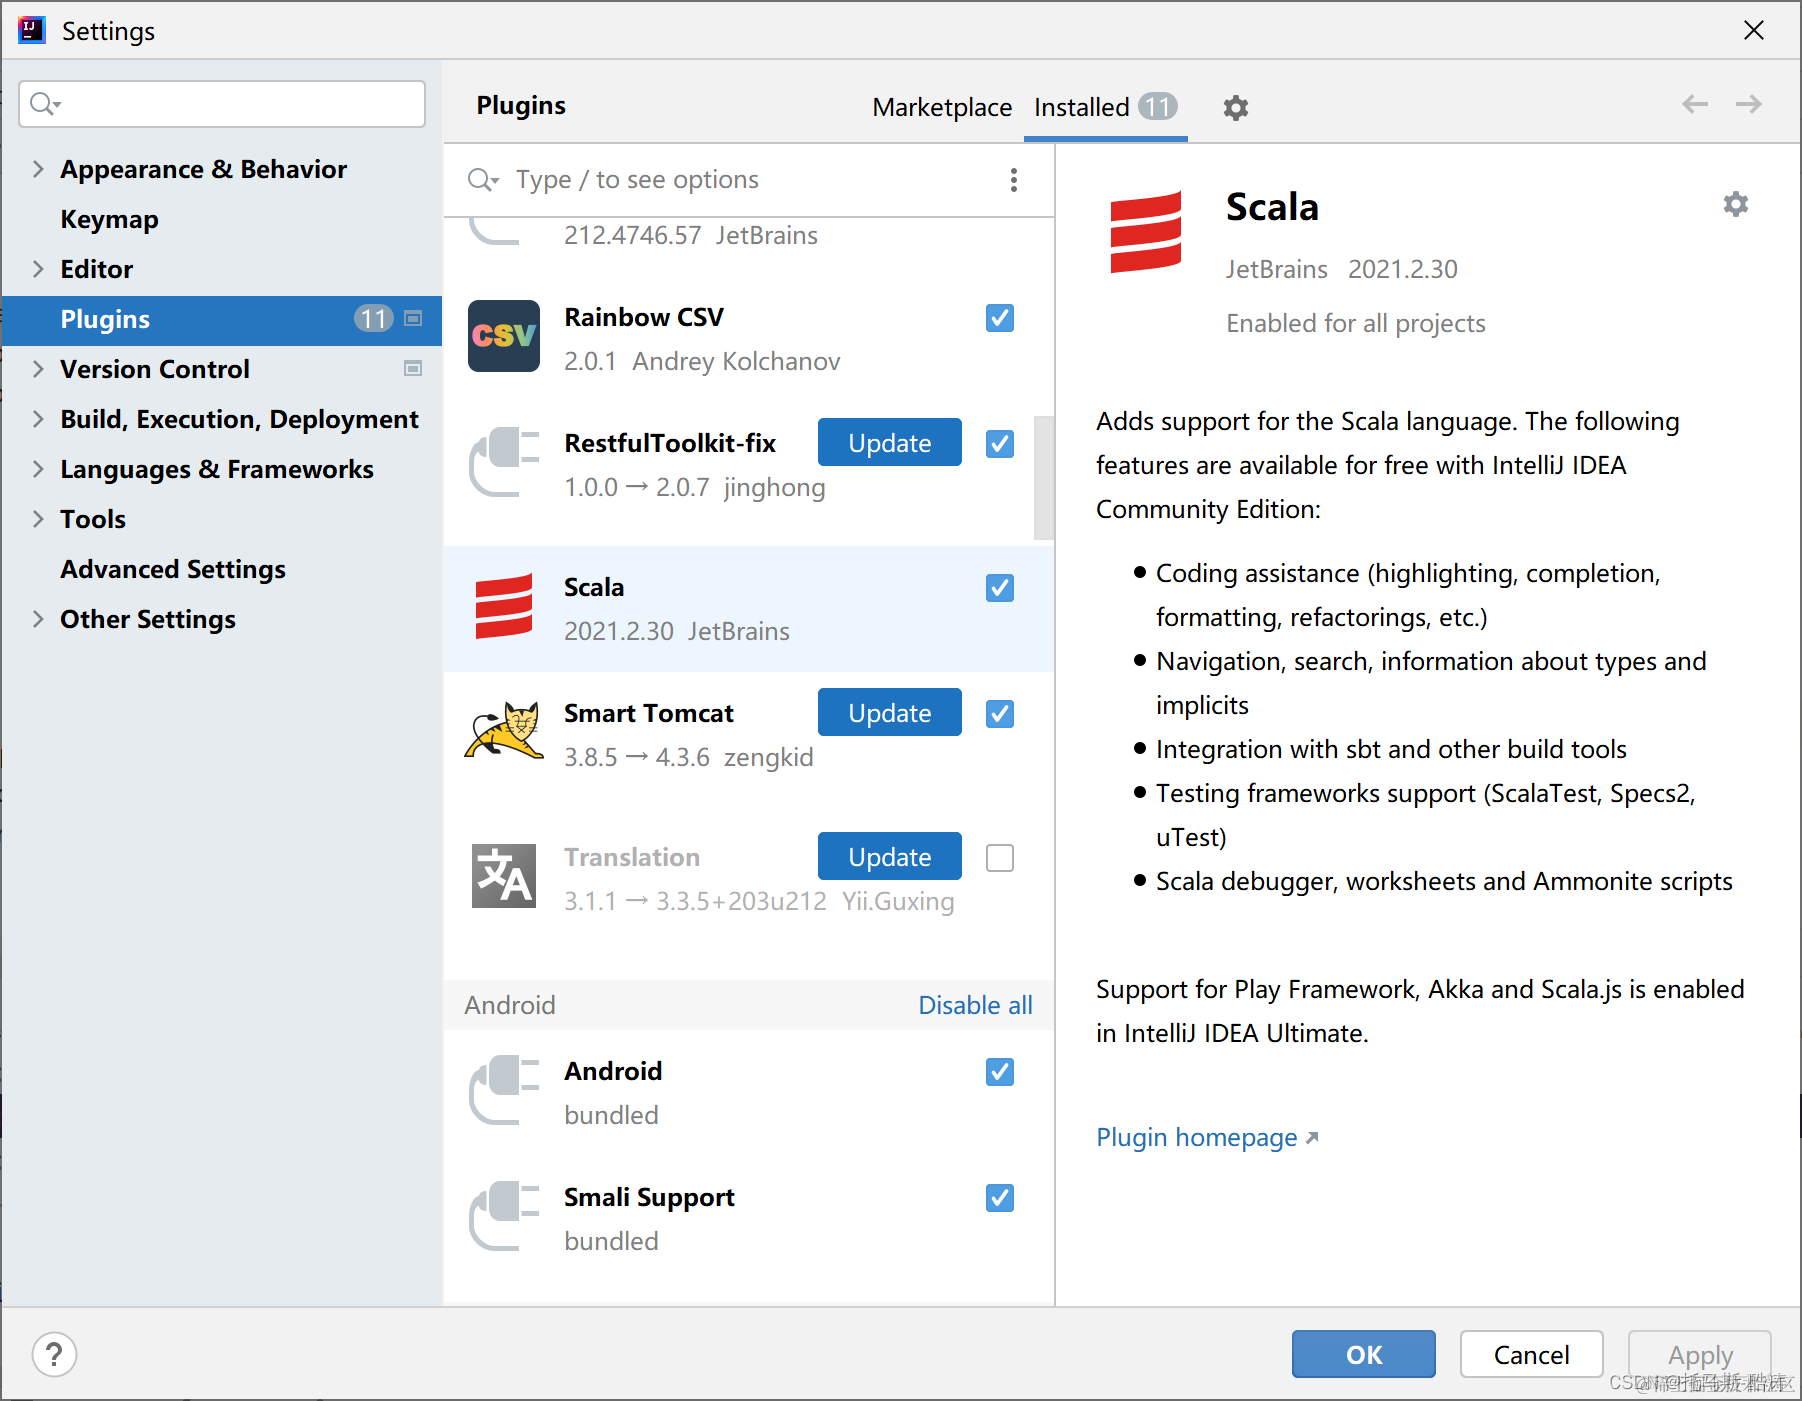The height and width of the screenshot is (1401, 1802).
Task: Click the Android plugin plug icon
Action: pyautogui.click(x=504, y=1090)
